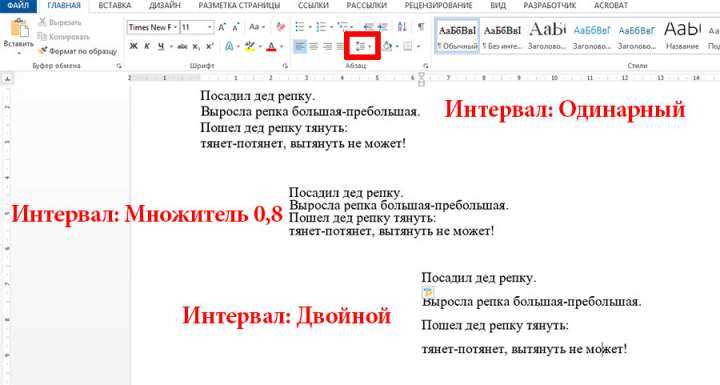Apply the Без инте... style

click(502, 37)
